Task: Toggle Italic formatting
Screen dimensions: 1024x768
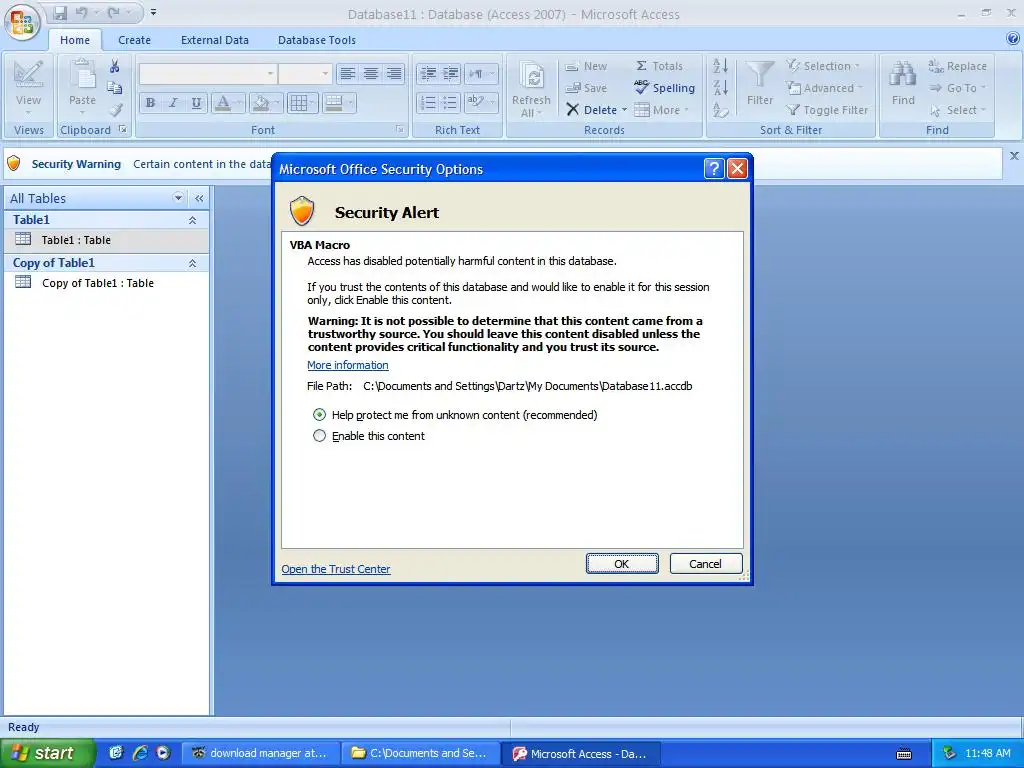Action: coord(173,103)
